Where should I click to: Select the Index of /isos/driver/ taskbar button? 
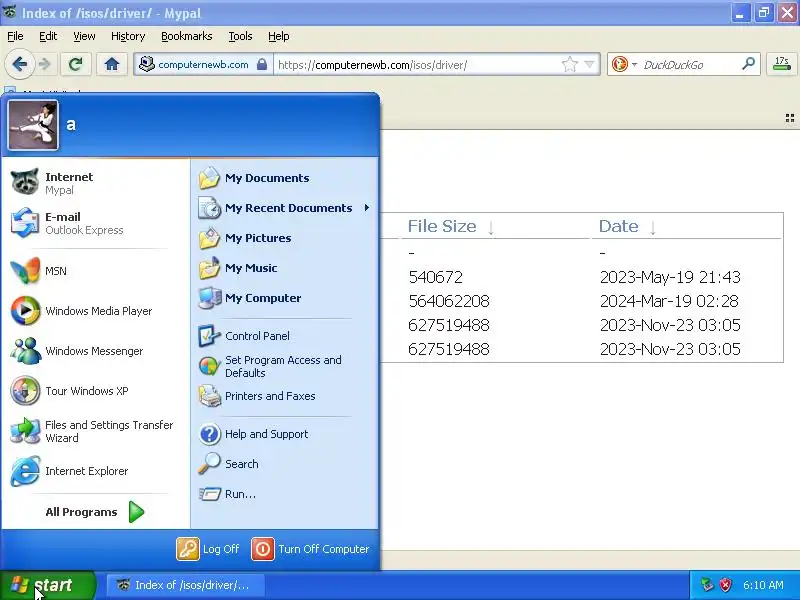pos(185,585)
